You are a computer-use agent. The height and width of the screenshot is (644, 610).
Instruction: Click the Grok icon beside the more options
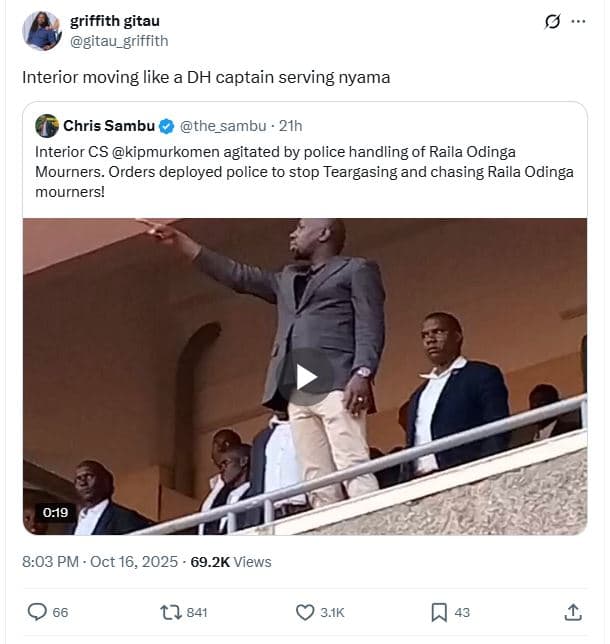[x=551, y=21]
